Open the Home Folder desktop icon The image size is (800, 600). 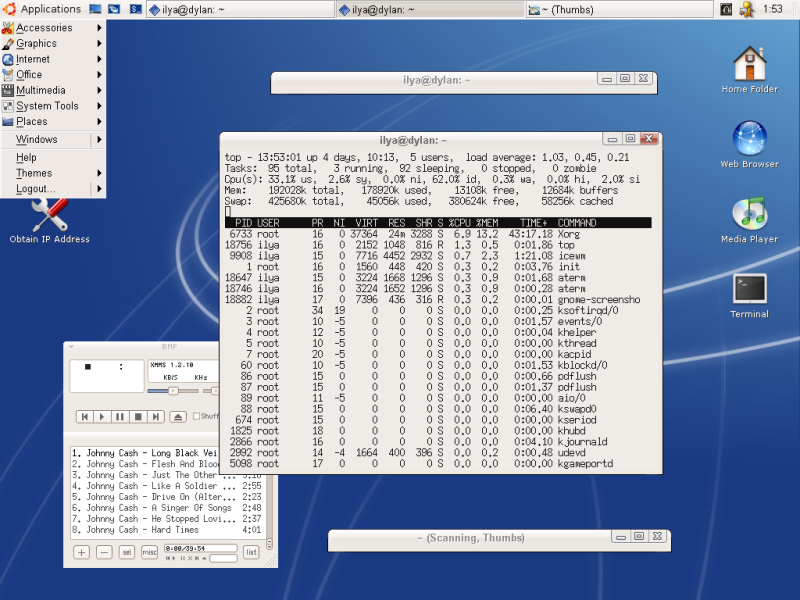point(749,69)
